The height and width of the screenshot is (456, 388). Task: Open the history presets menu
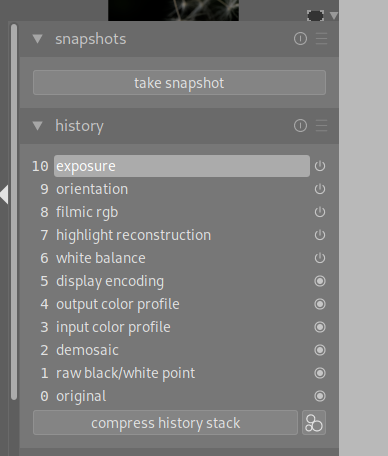pyautogui.click(x=321, y=126)
